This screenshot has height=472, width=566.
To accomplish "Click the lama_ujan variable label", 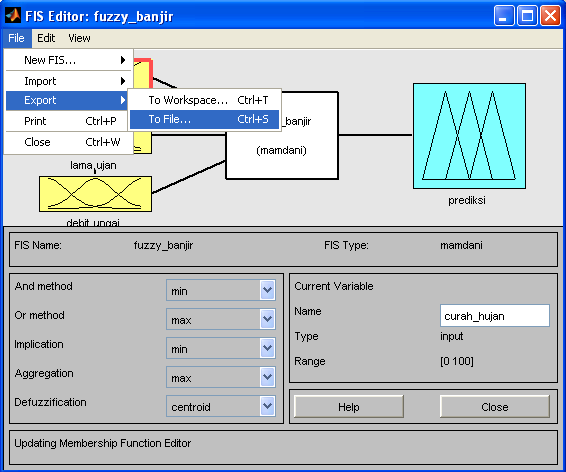I will [x=93, y=165].
